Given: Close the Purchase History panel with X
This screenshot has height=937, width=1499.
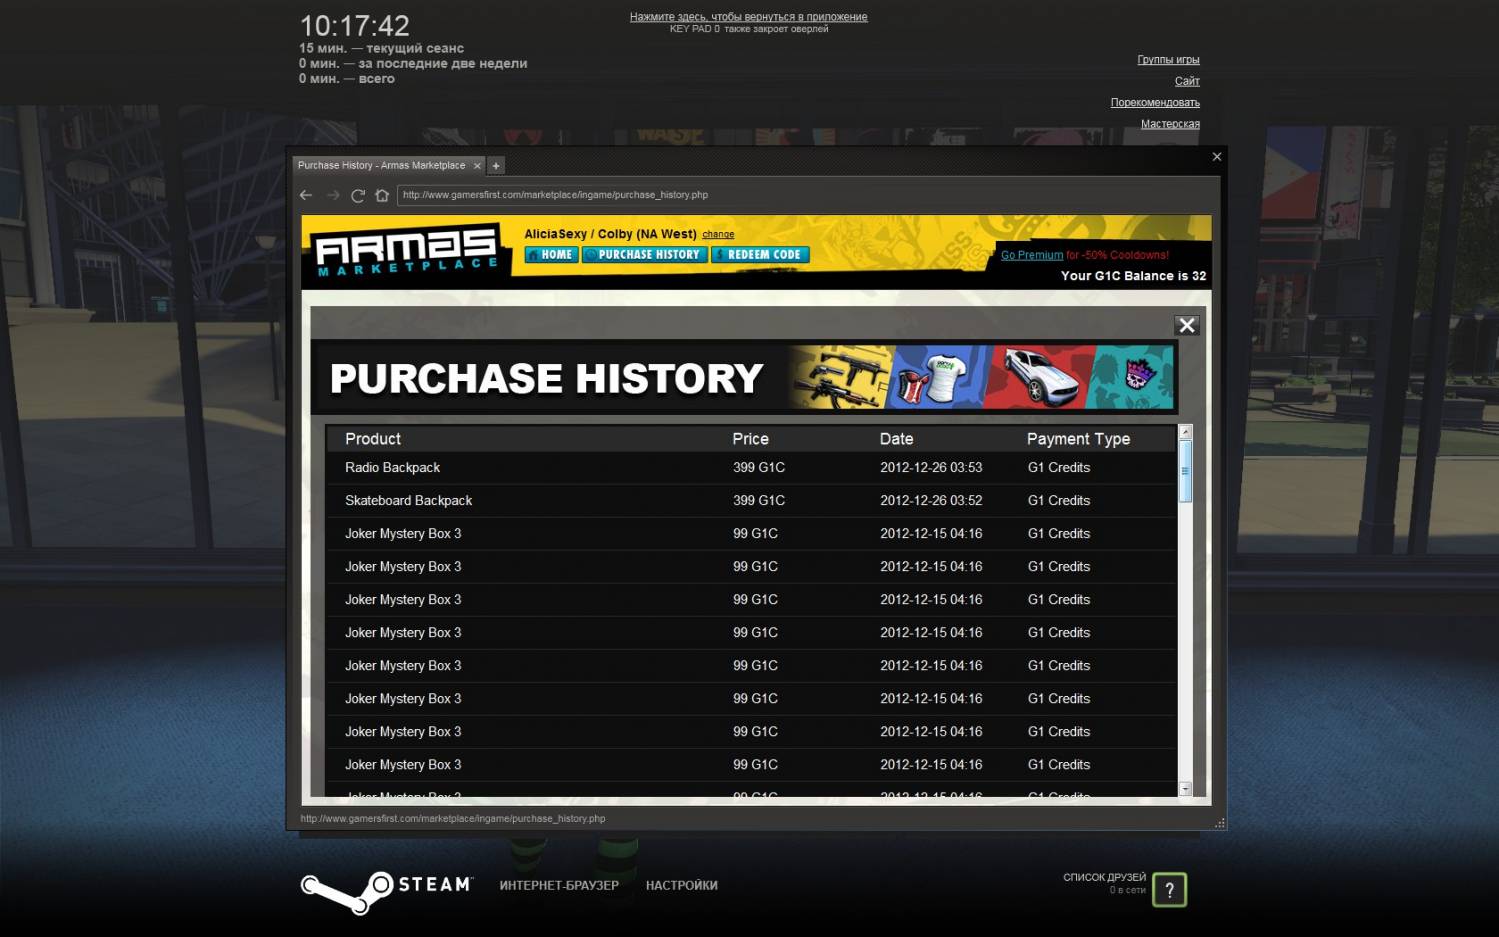Looking at the screenshot, I should tap(1186, 325).
